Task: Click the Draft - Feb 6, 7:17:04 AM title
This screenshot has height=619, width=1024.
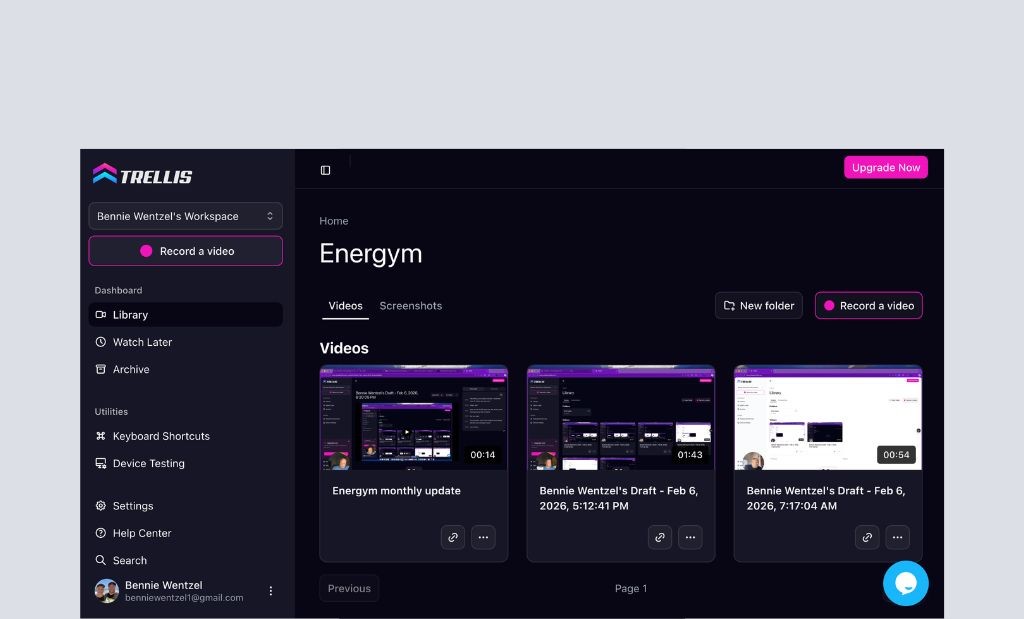Action: click(x=826, y=498)
